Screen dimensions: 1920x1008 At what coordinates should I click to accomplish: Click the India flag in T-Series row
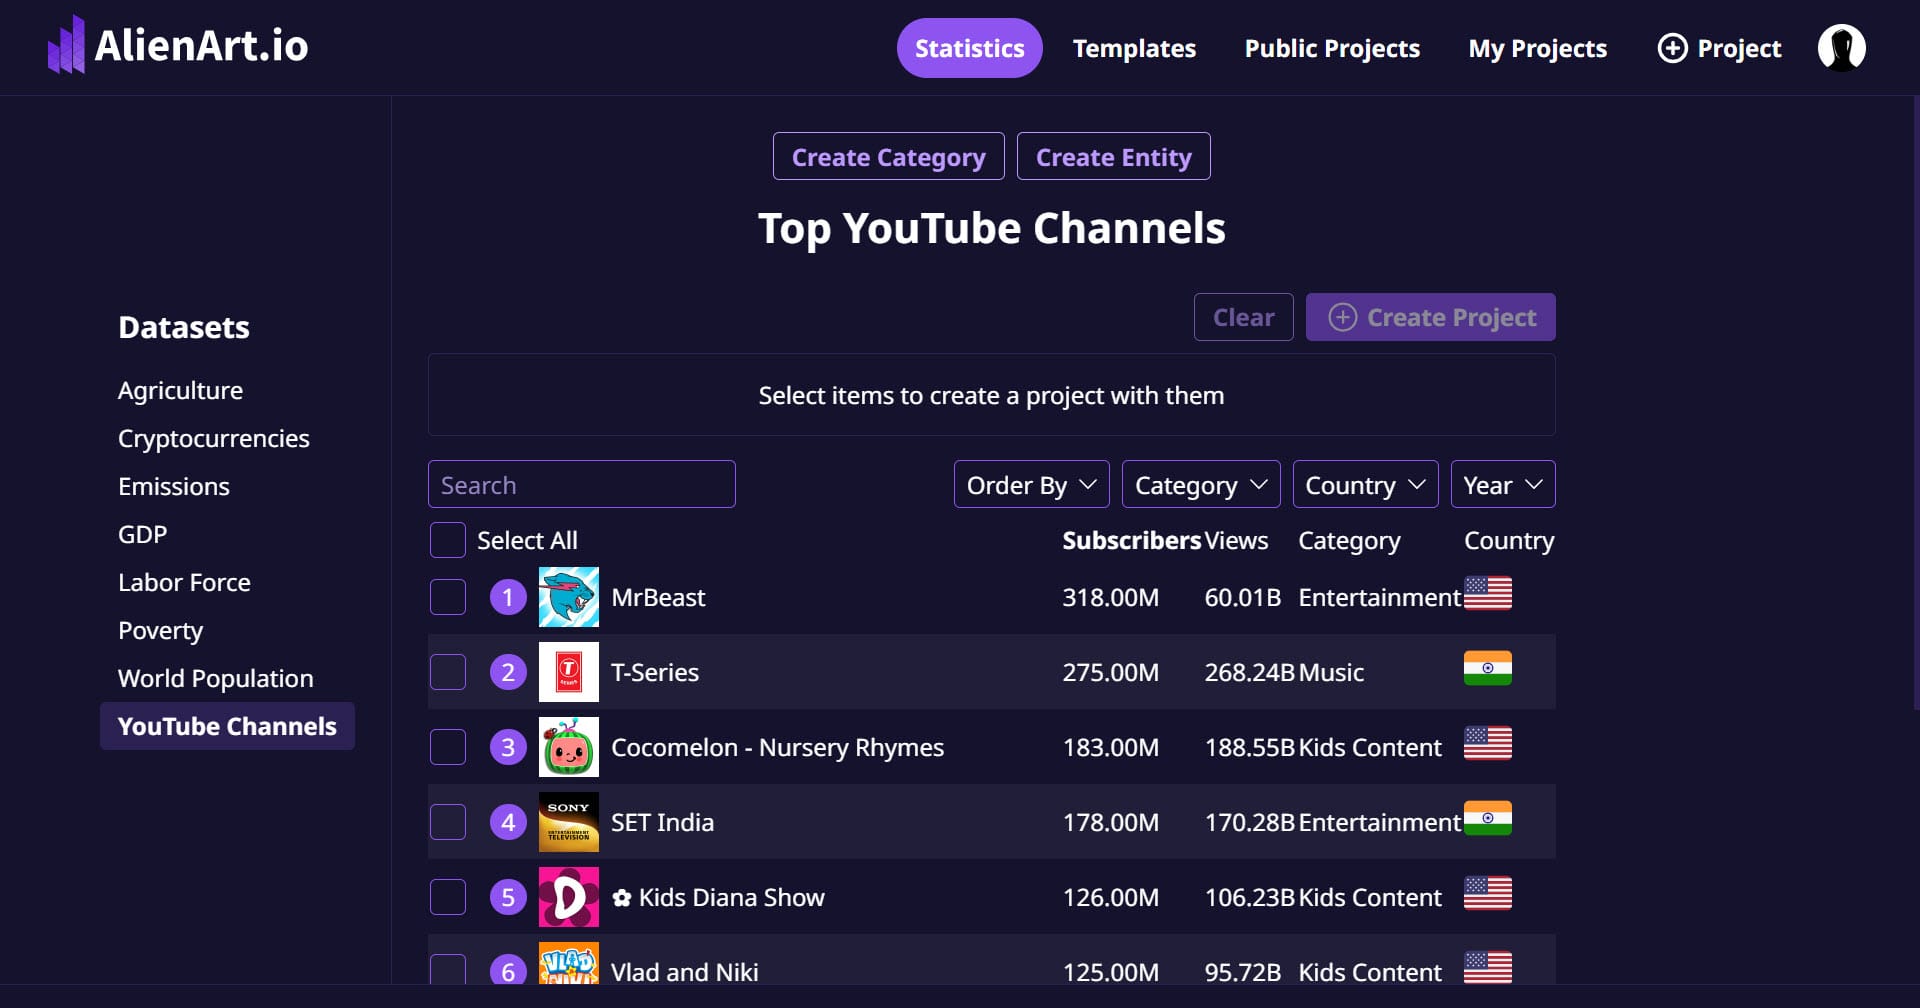[1487, 668]
